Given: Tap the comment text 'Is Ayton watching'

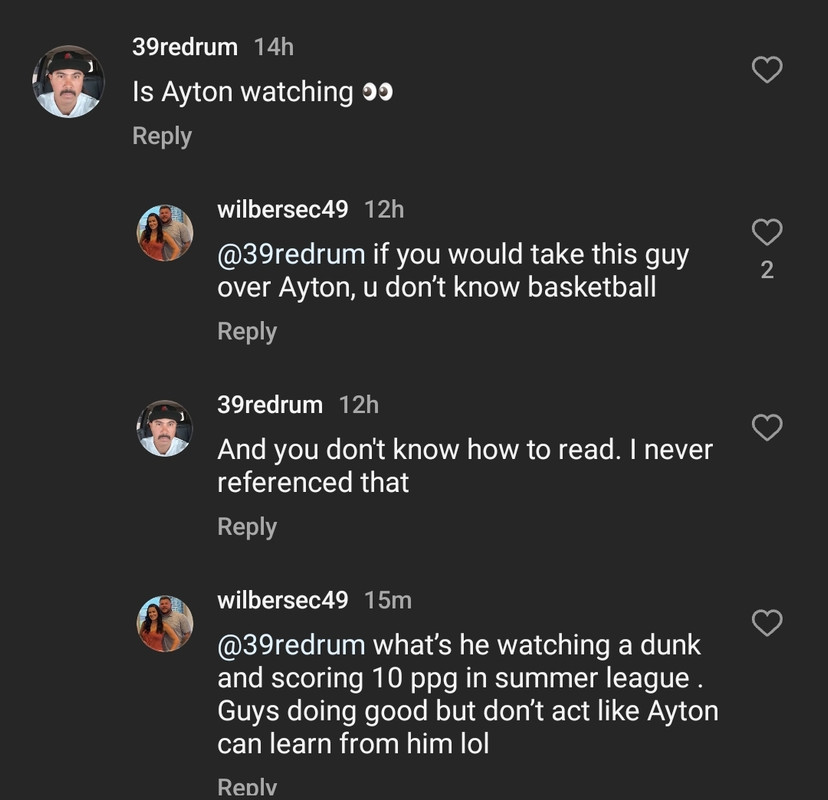Looking at the screenshot, I should (x=242, y=92).
